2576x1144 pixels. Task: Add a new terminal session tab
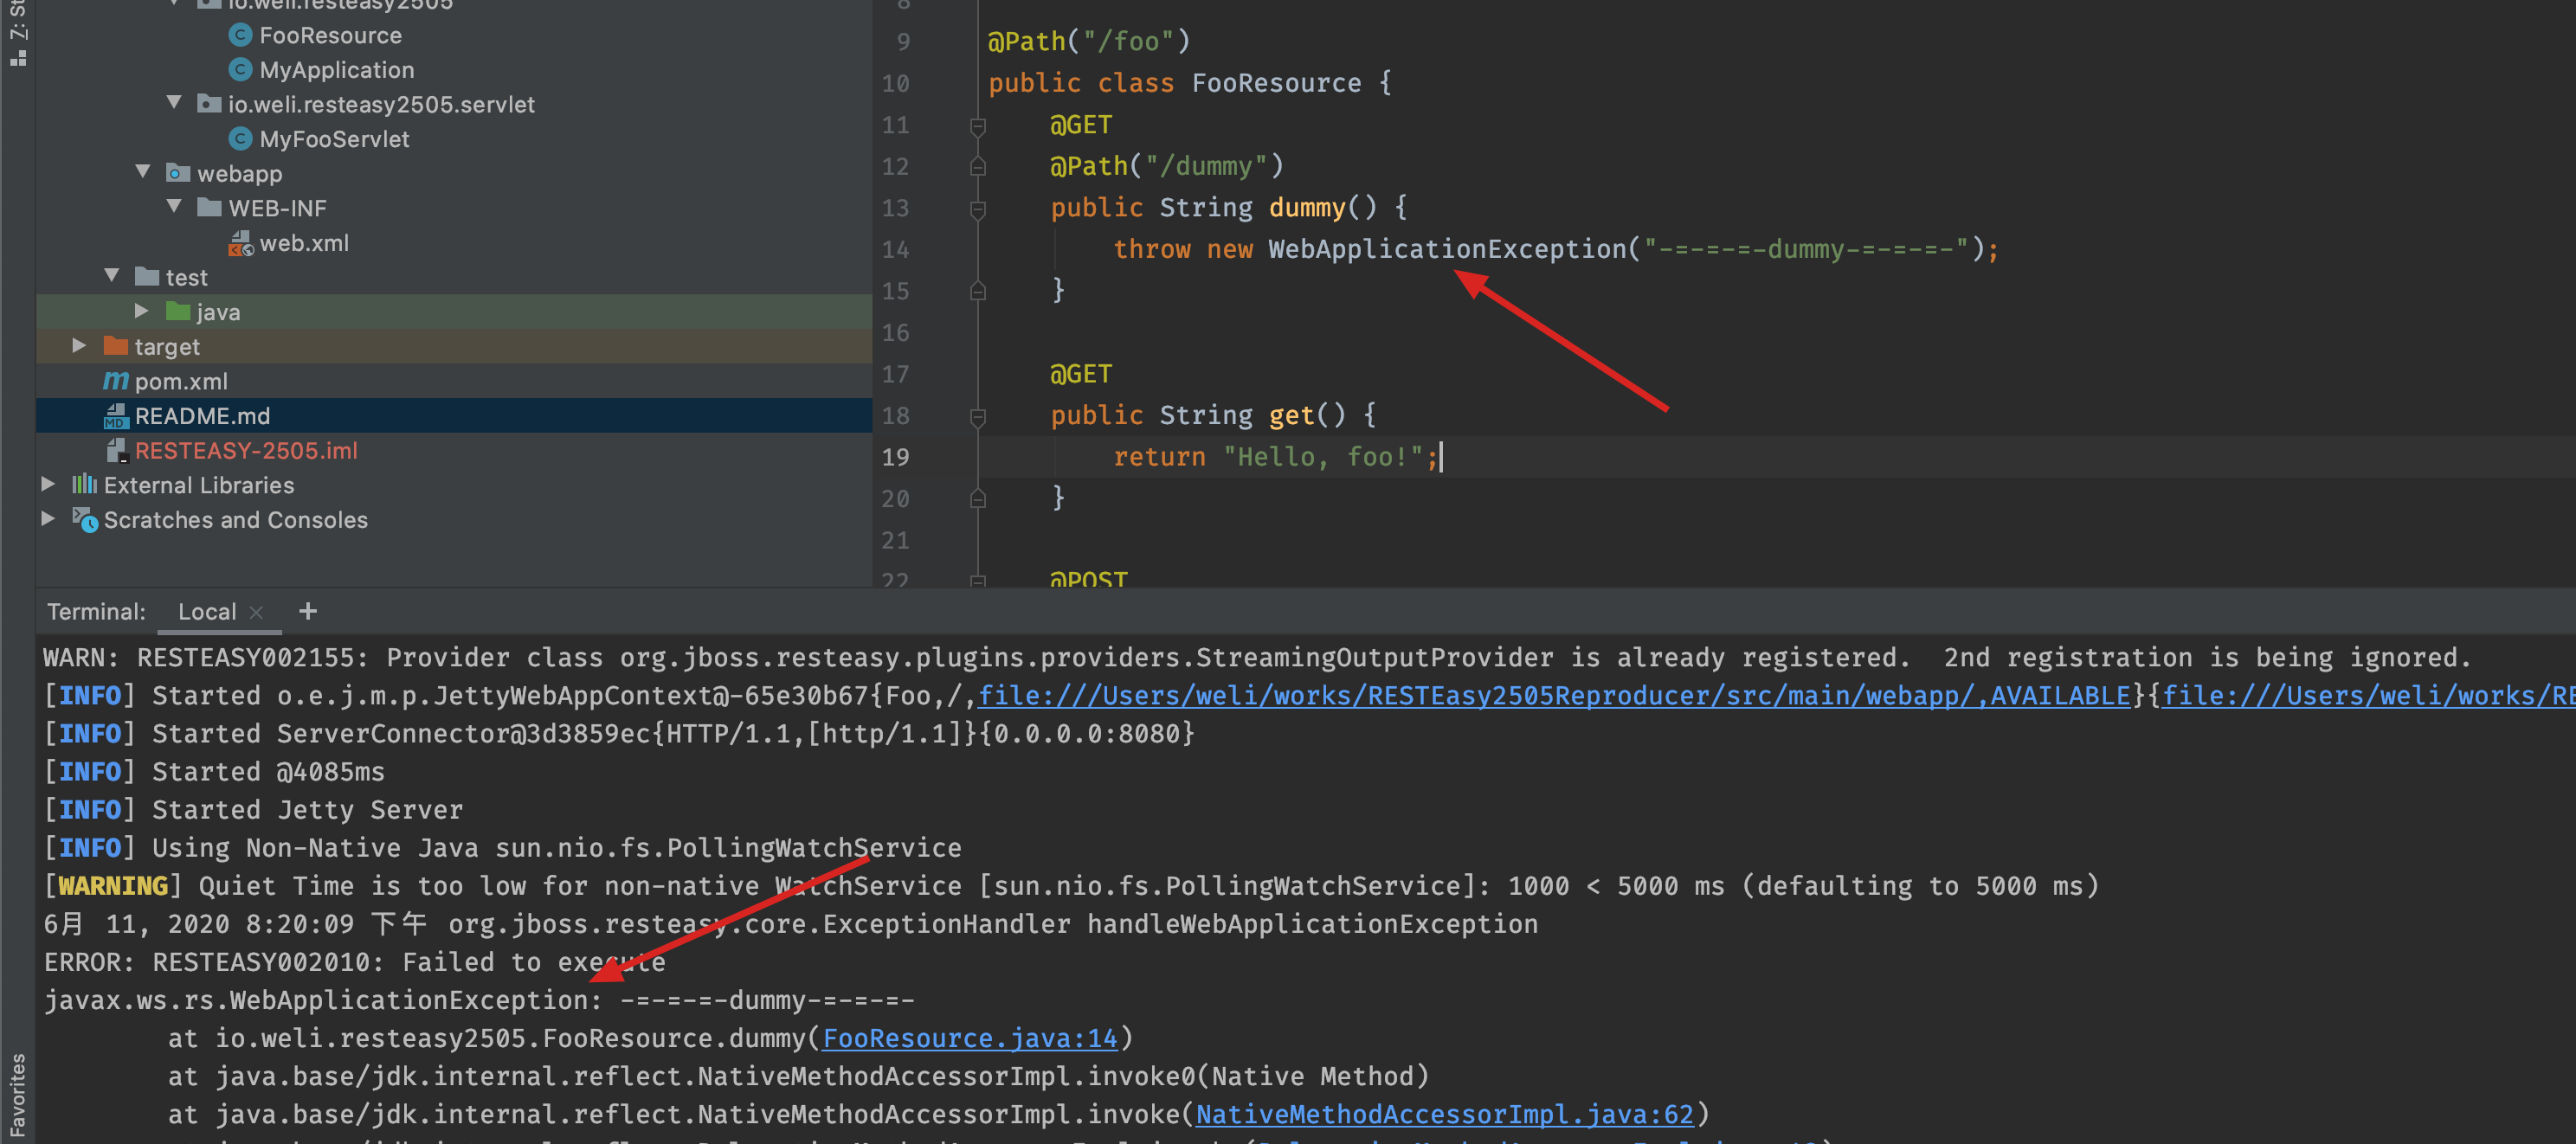(308, 611)
